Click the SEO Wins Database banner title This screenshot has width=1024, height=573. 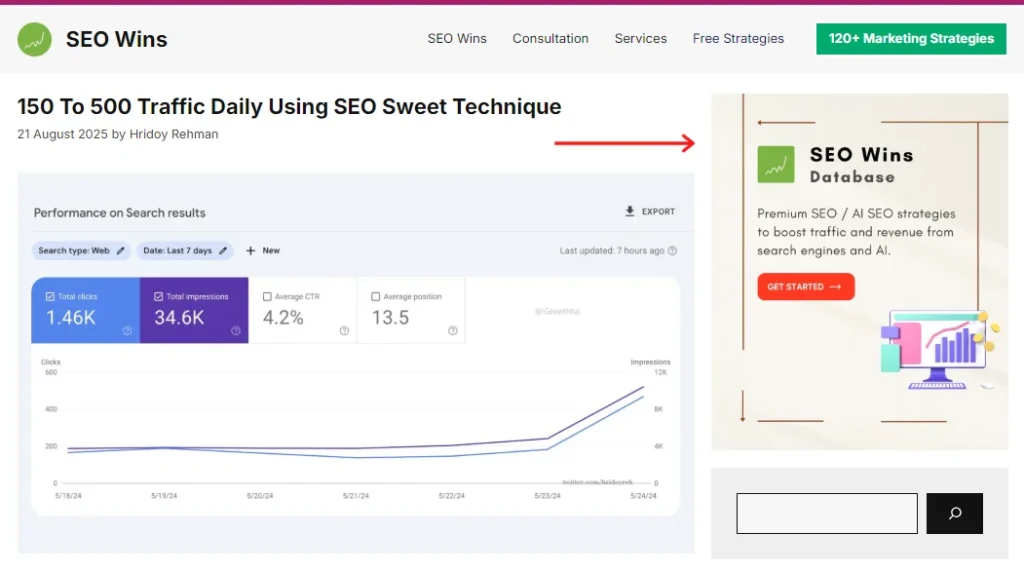861,165
